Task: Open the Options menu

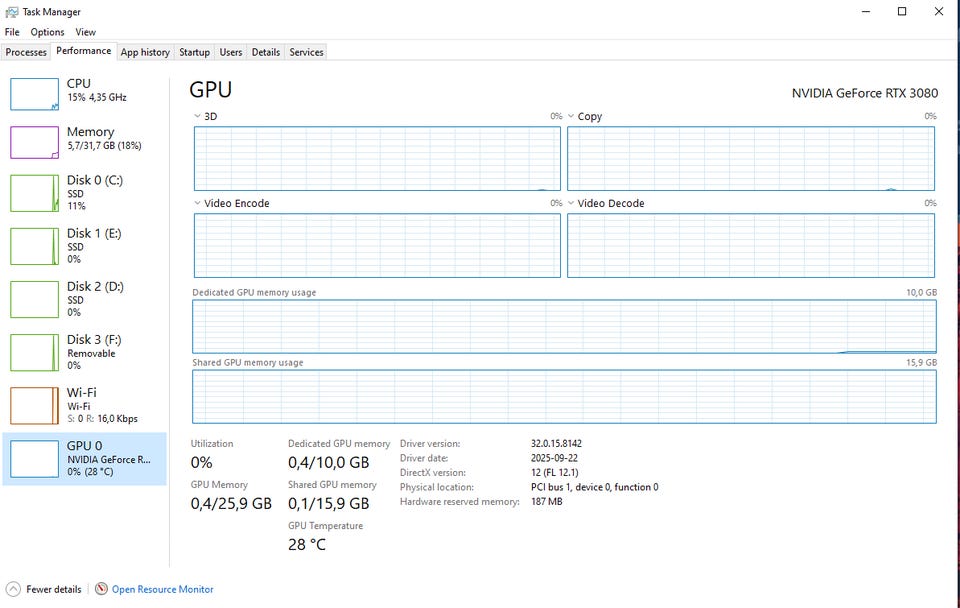Action: tap(47, 32)
